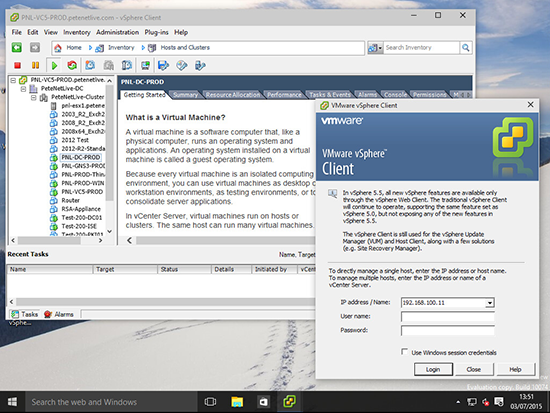Open the IP address / Name dropdown

point(490,303)
